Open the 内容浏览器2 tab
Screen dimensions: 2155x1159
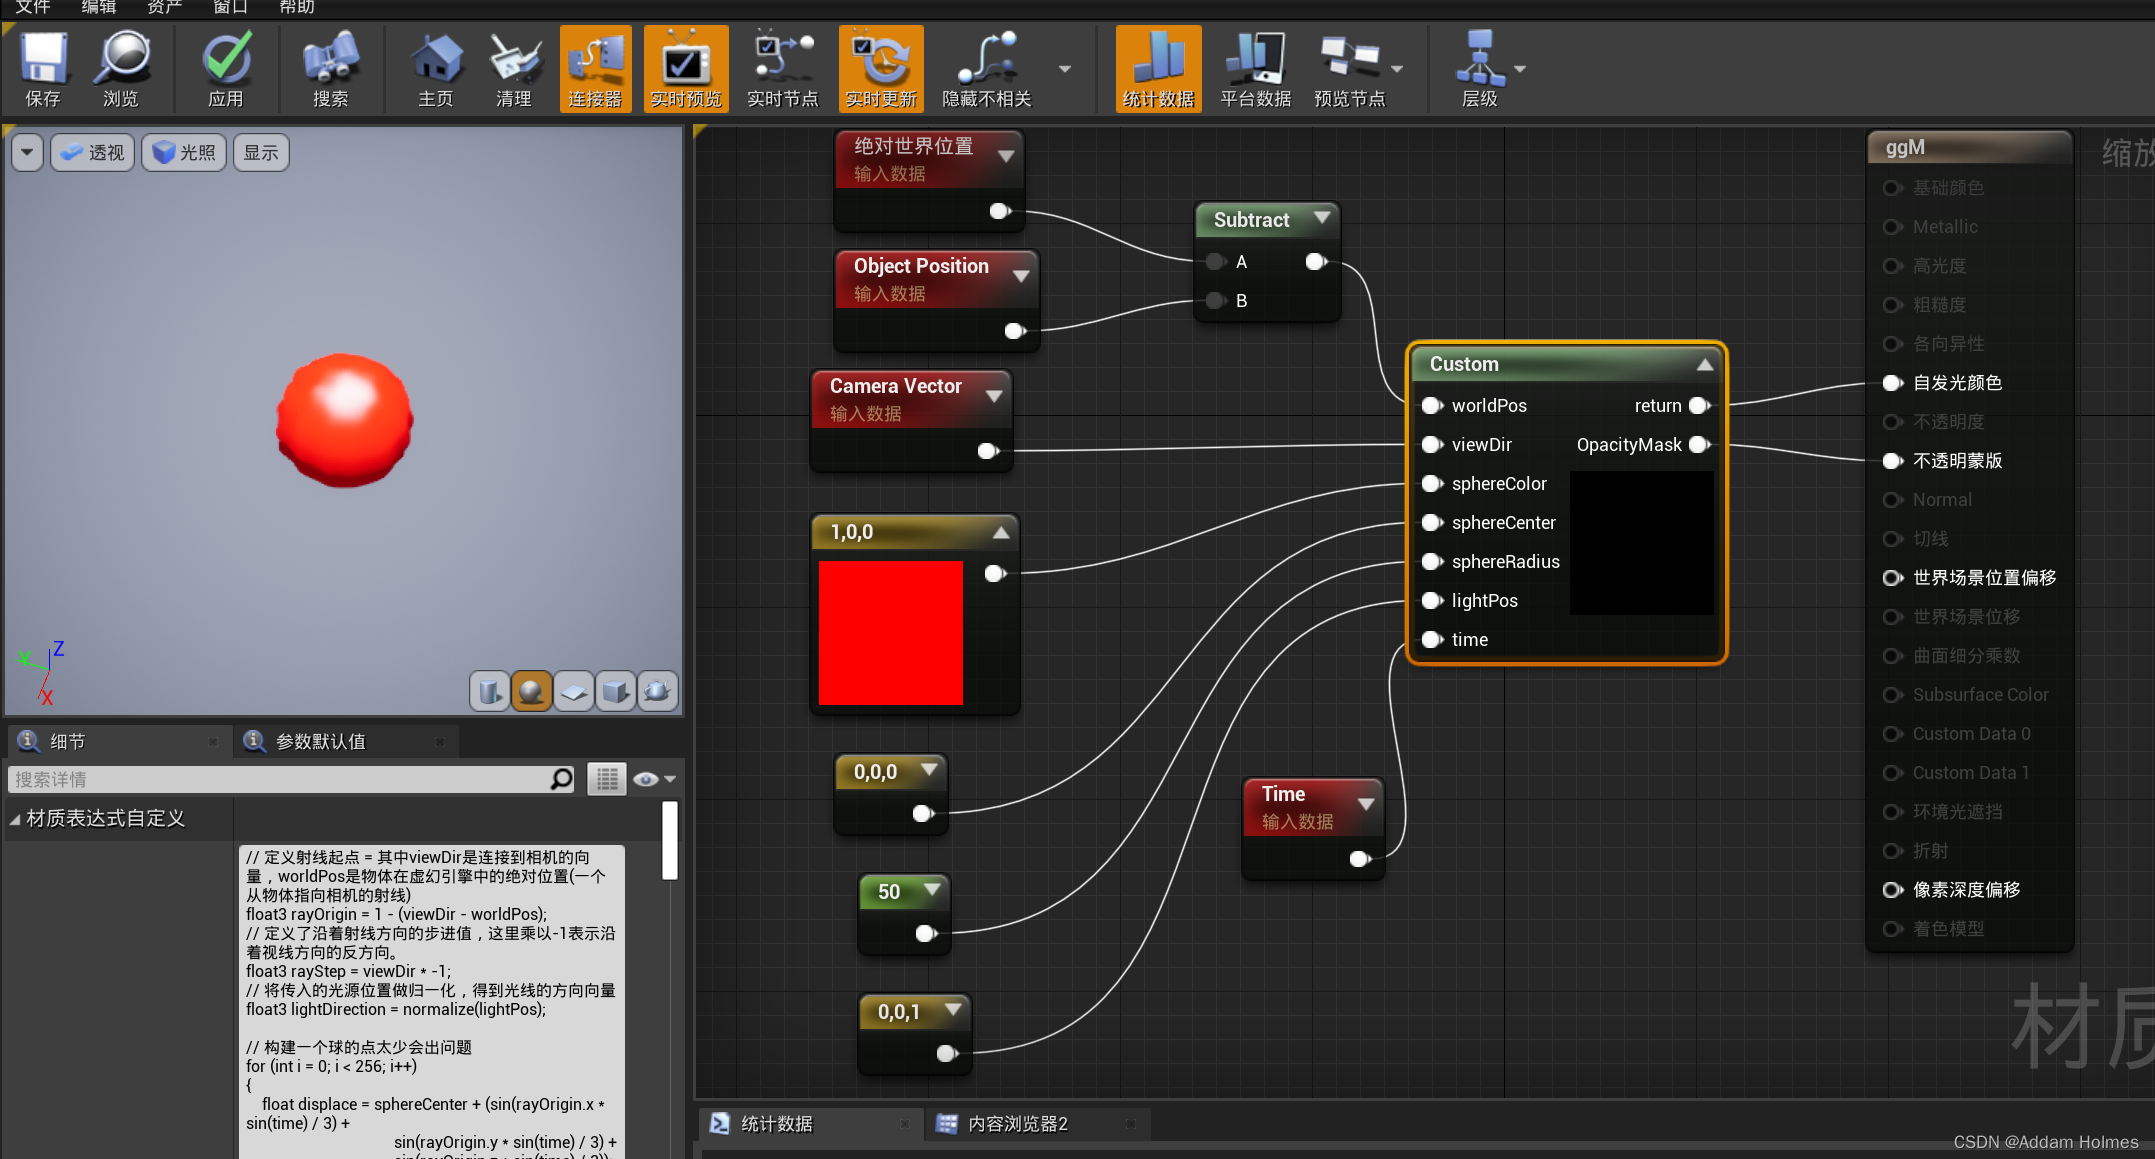coord(1018,1124)
